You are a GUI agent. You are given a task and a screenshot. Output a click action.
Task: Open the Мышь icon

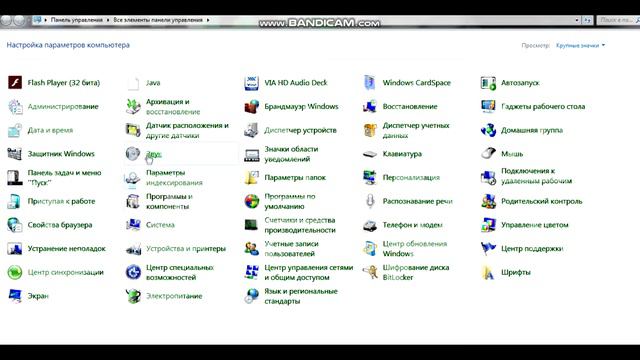(489, 154)
